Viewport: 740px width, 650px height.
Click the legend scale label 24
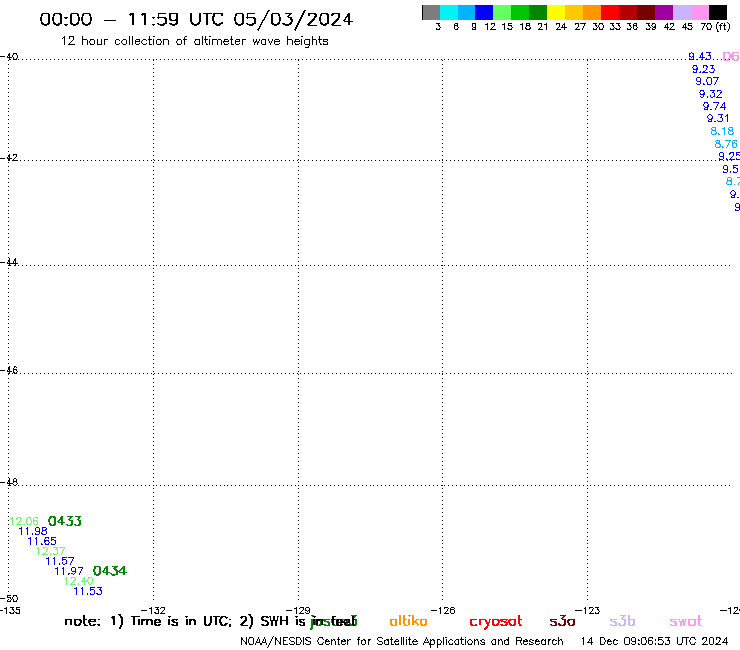coord(561,27)
